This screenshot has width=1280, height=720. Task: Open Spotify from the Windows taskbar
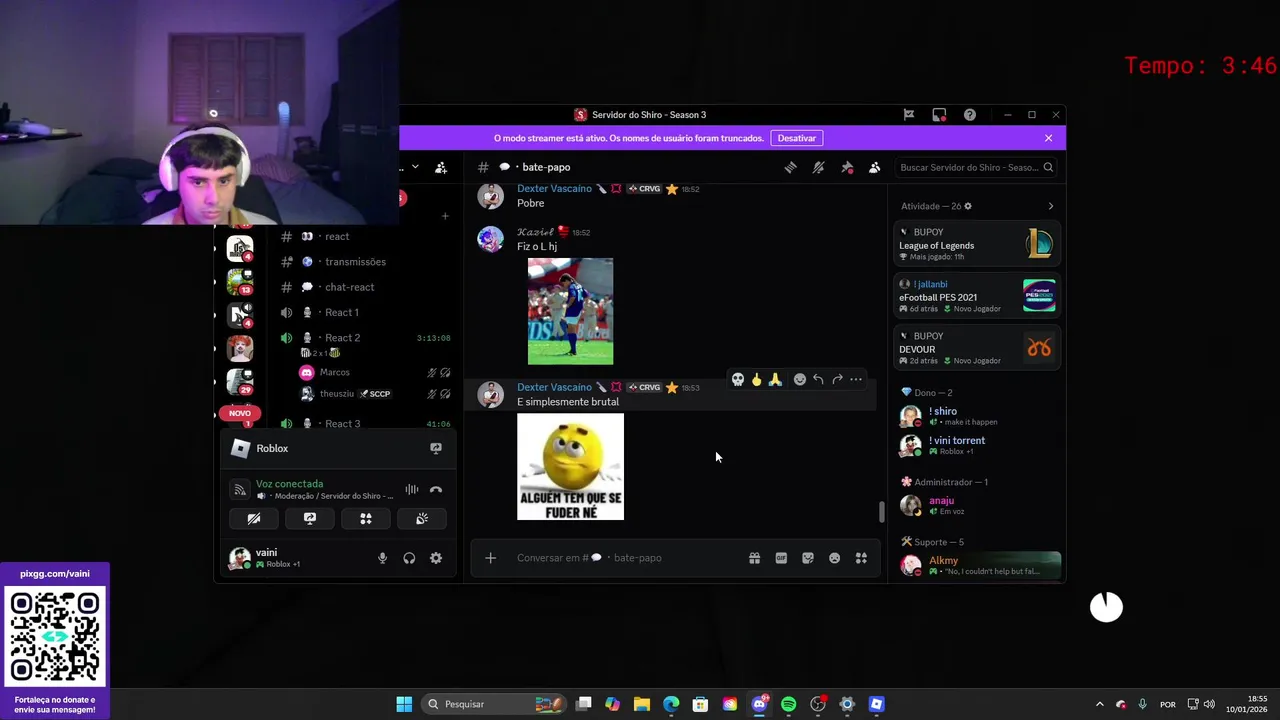(x=788, y=704)
